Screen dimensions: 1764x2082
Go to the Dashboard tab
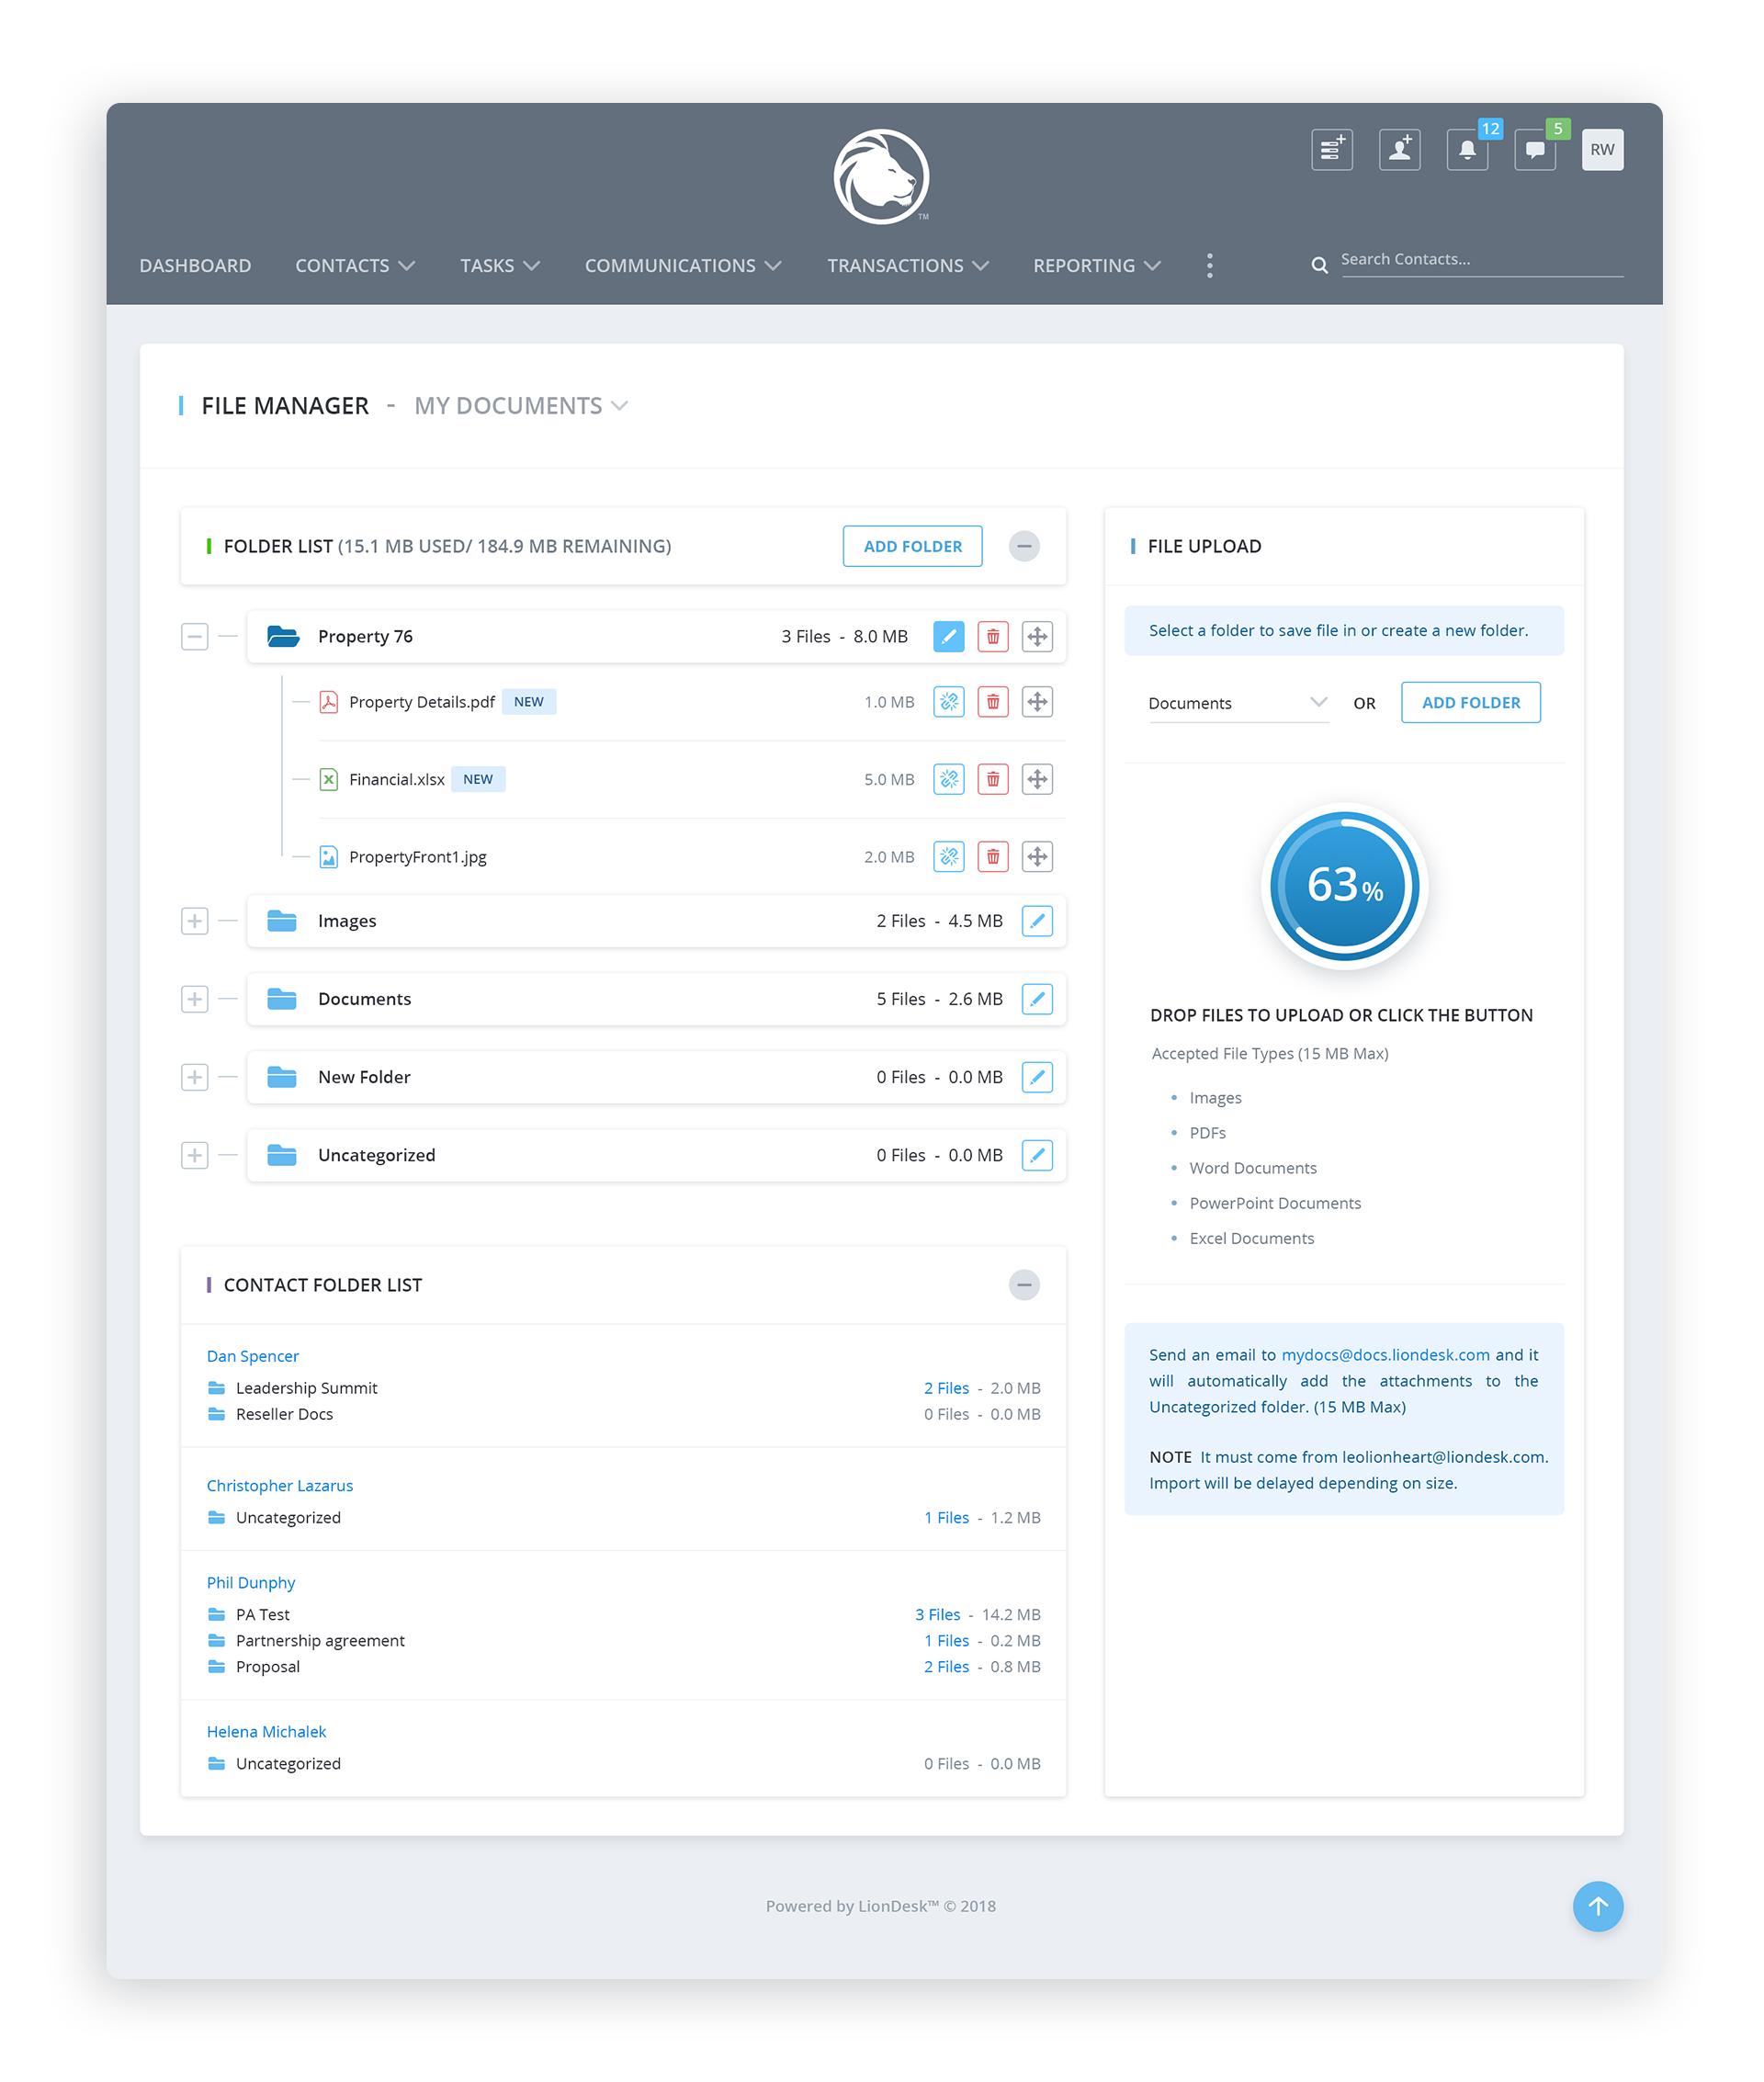coord(195,266)
